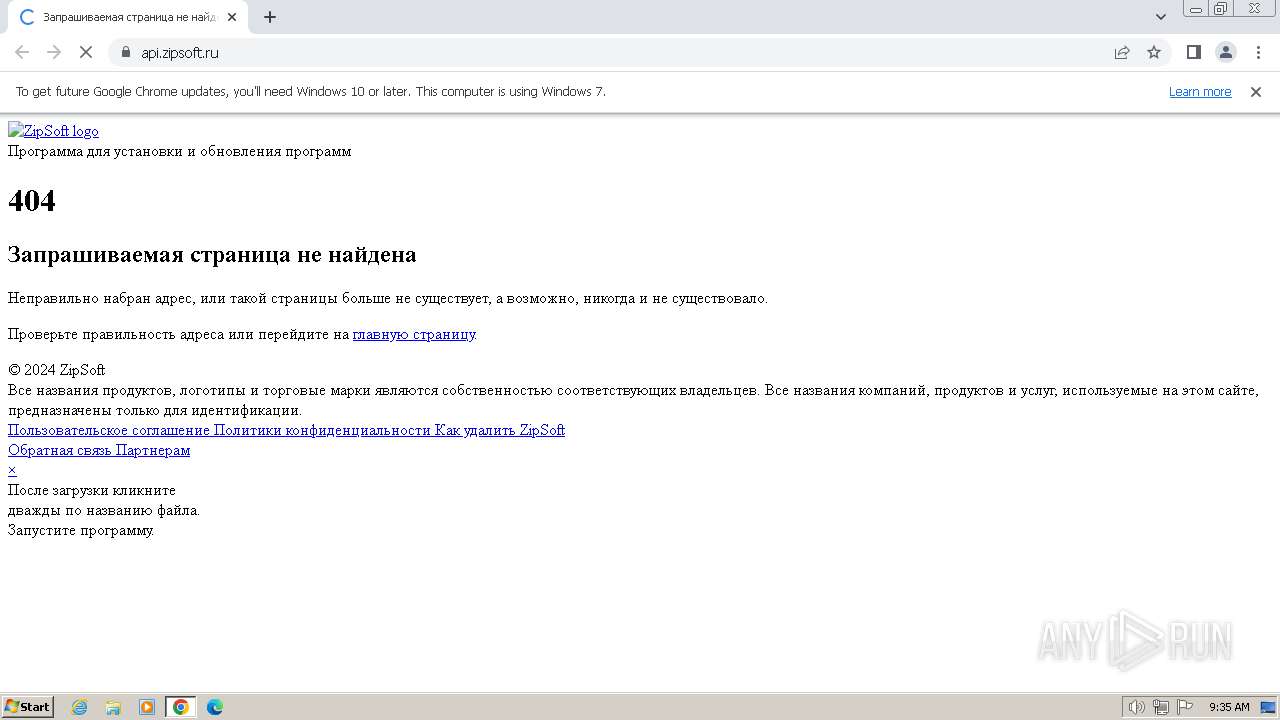This screenshot has height=720, width=1280.
Task: Click the padlock site info icon
Action: click(x=125, y=52)
